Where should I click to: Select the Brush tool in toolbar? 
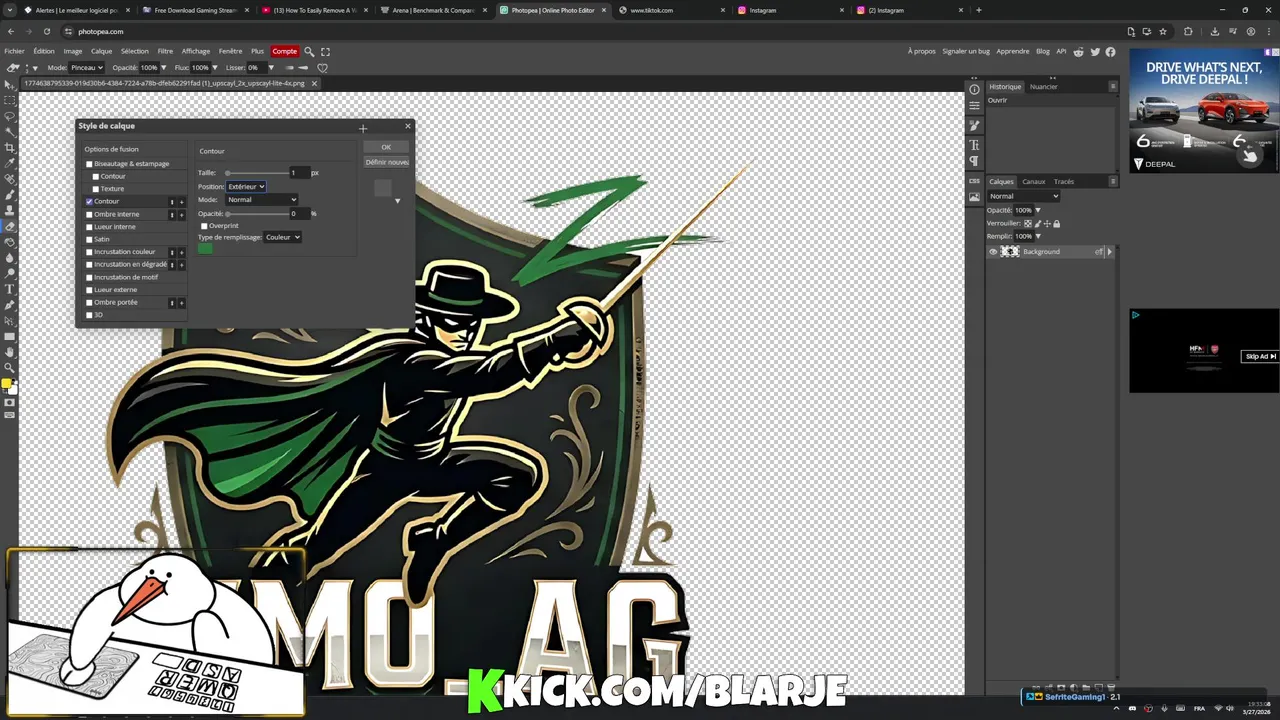[x=10, y=194]
